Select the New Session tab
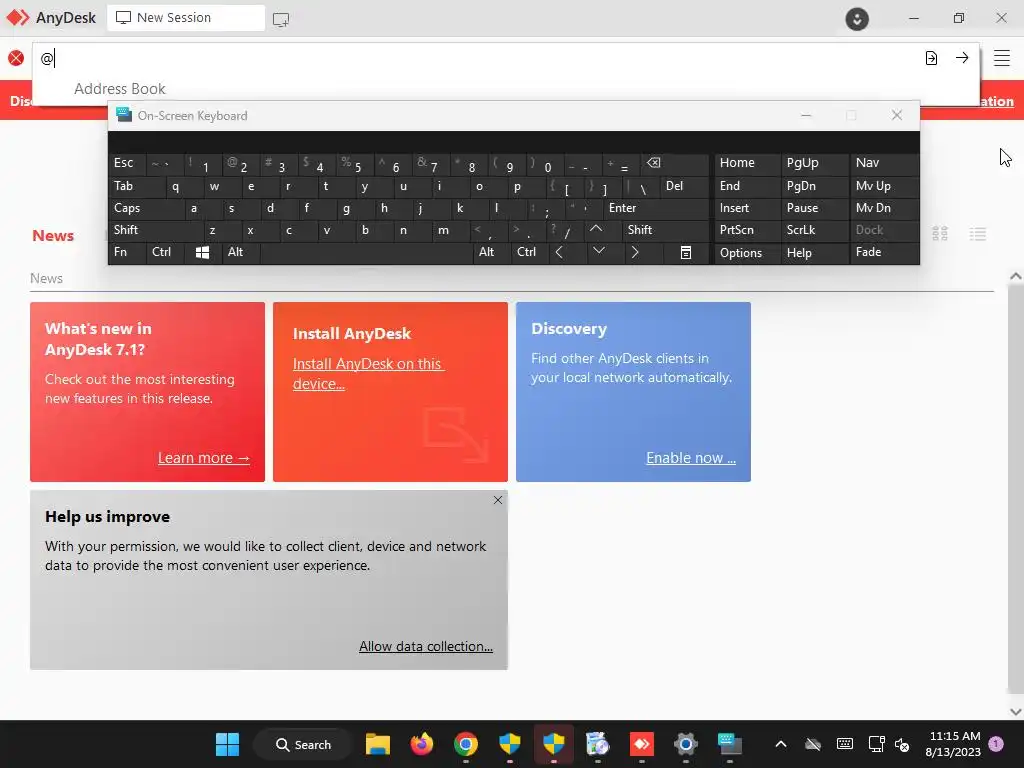The height and width of the screenshot is (768, 1024). point(186,18)
